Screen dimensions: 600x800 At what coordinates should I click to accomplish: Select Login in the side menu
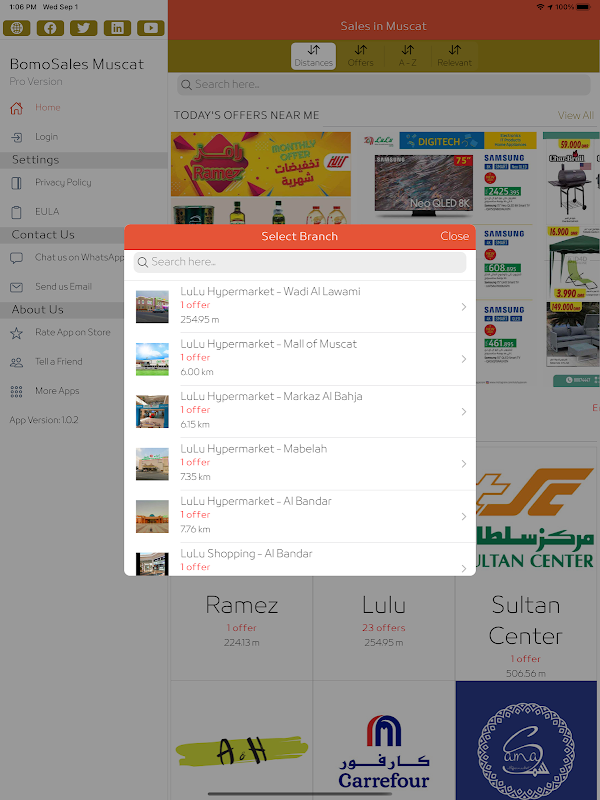tap(46, 137)
